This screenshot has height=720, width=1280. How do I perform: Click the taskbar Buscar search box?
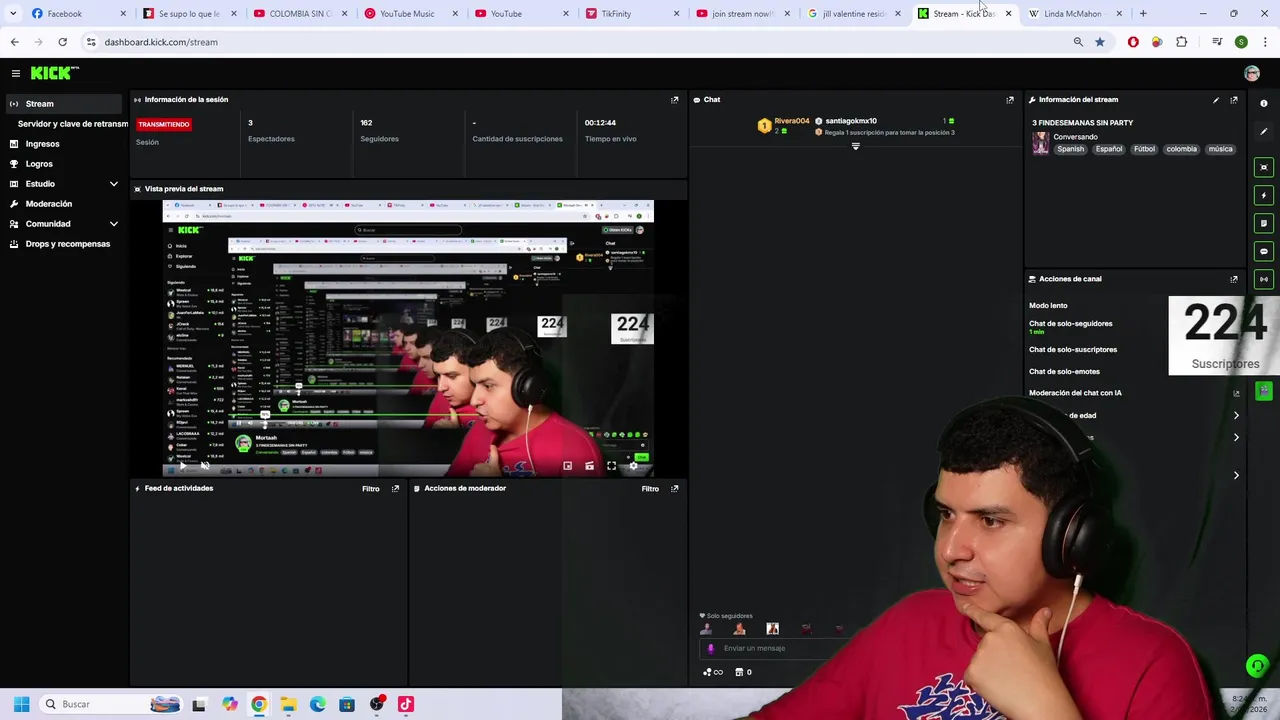(x=110, y=704)
